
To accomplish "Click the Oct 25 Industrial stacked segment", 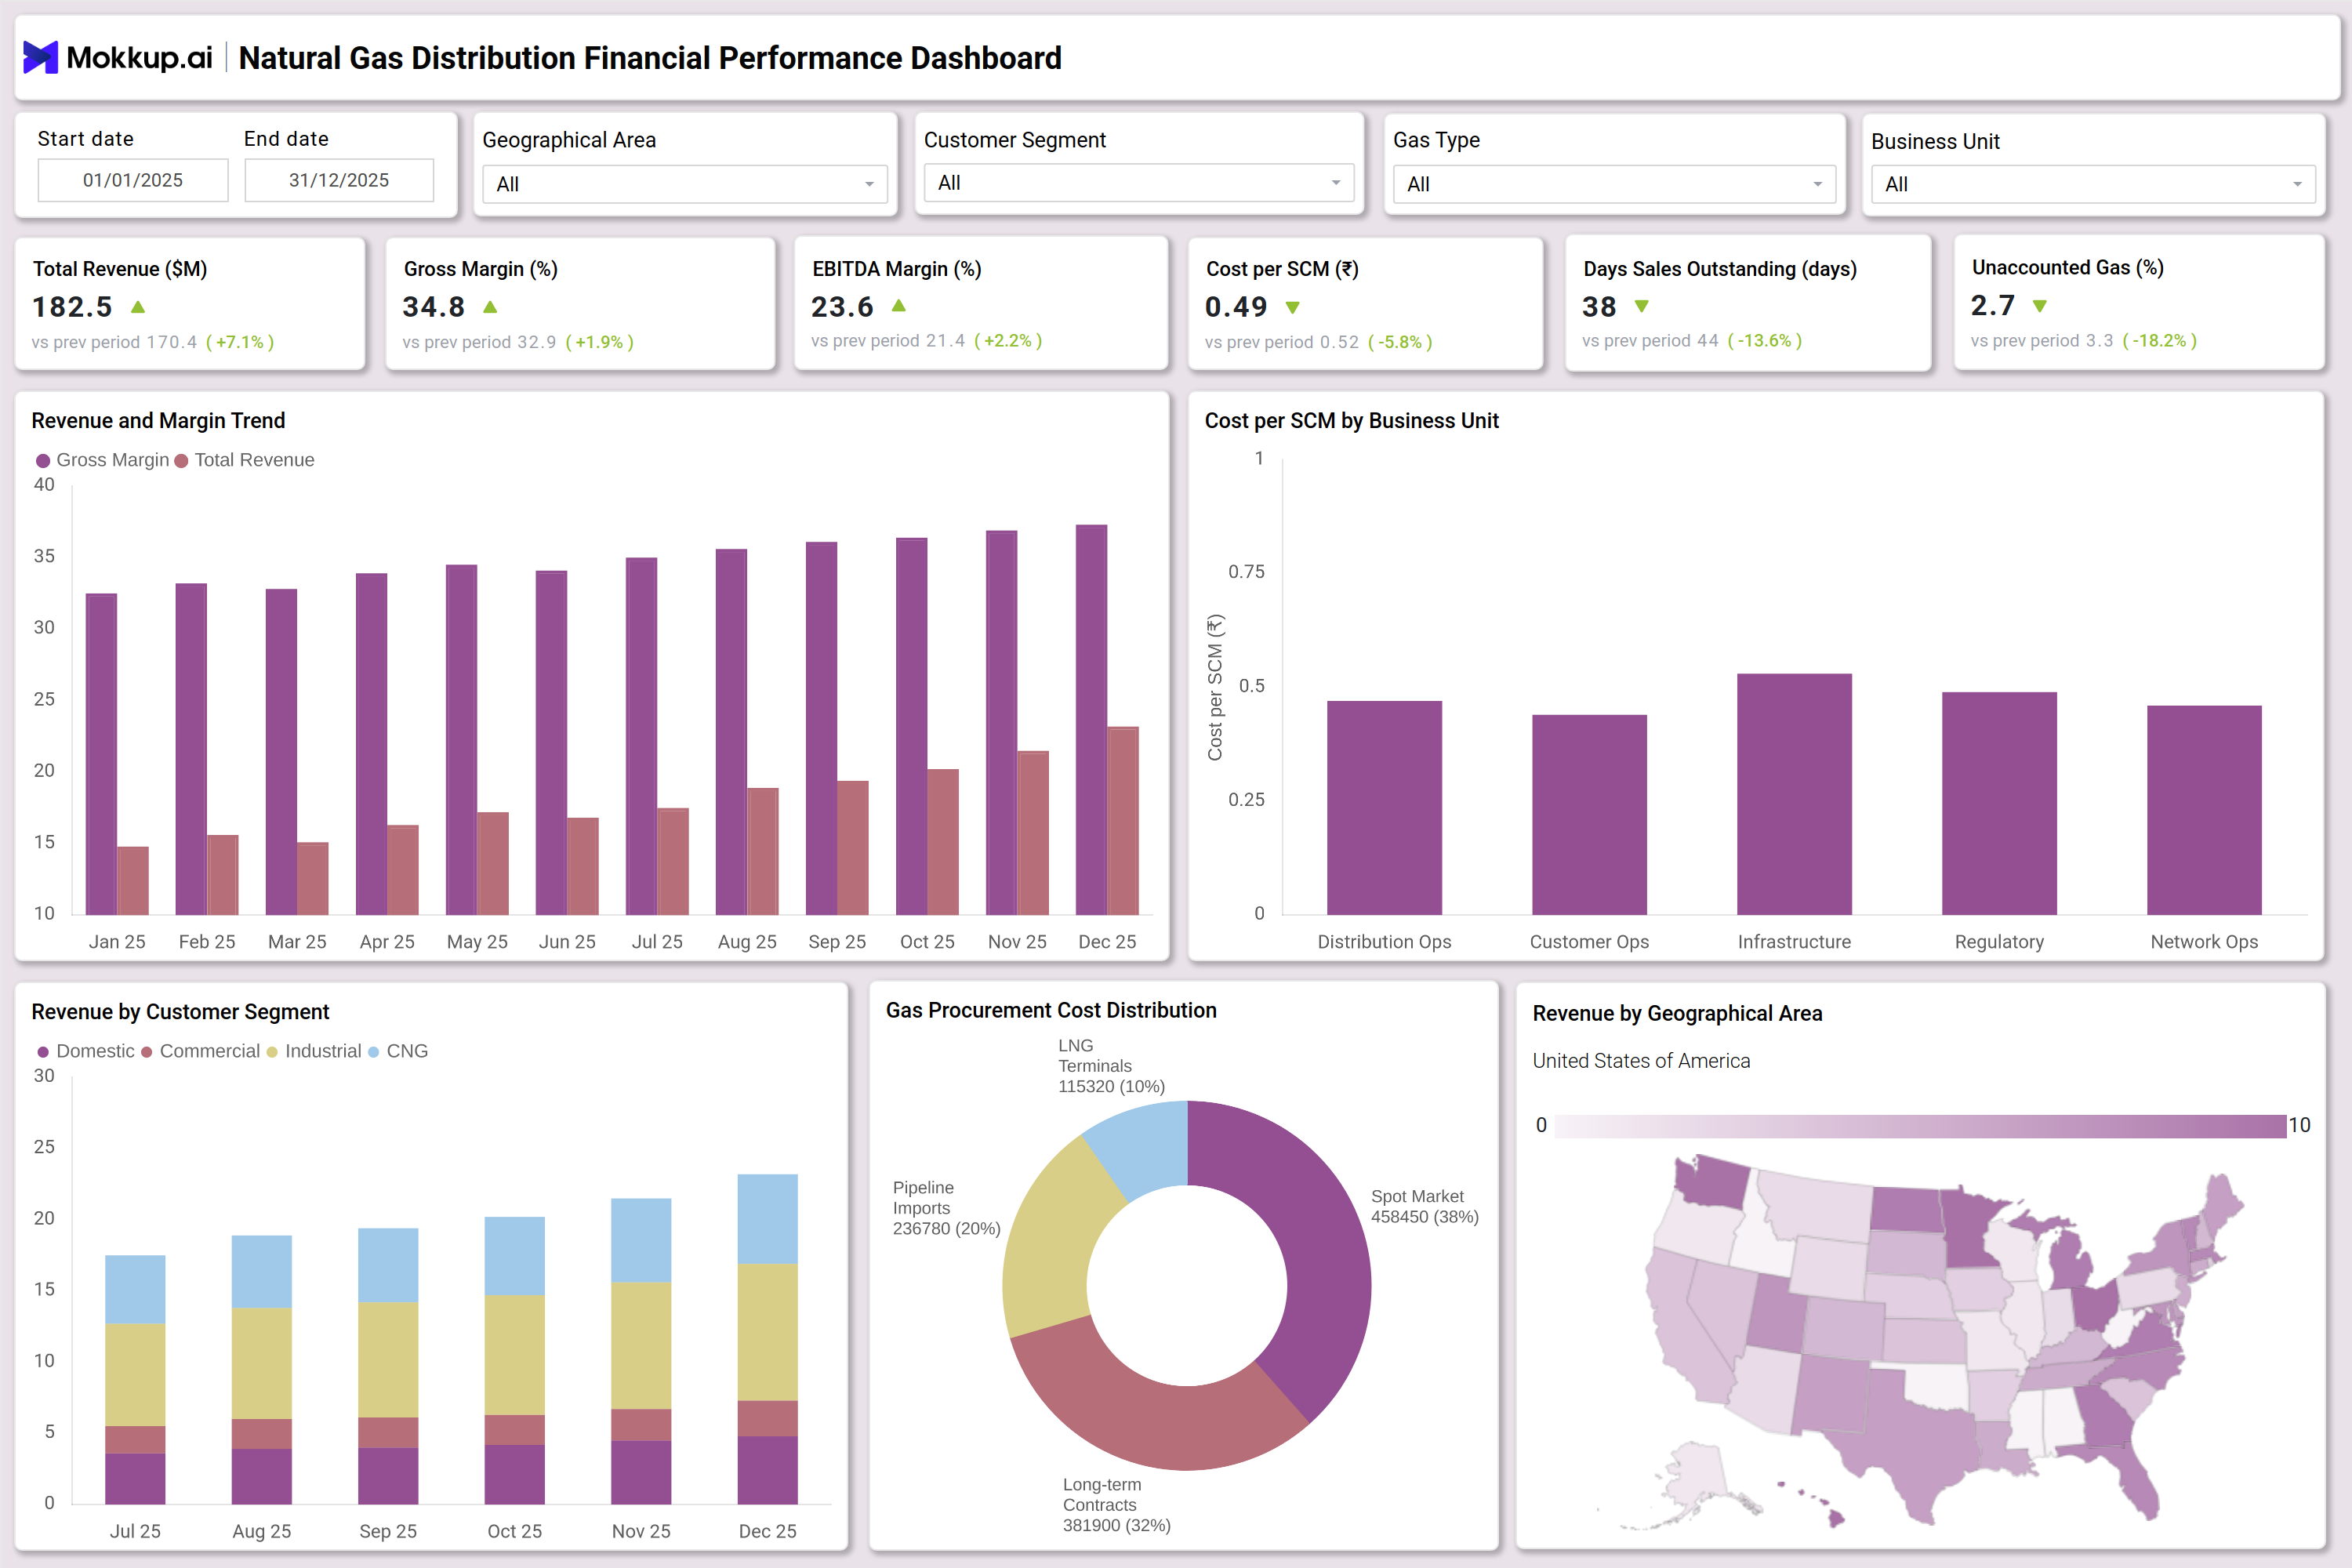I will [x=514, y=1355].
